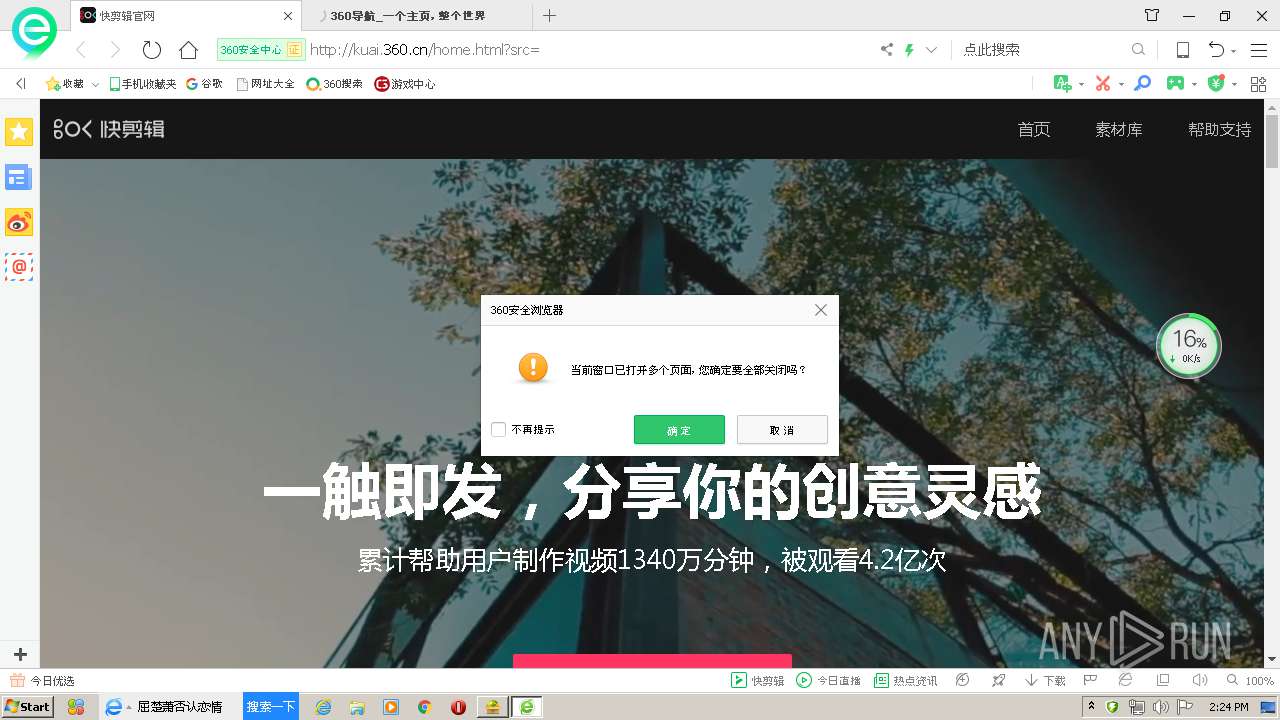The image size is (1280, 720).
Task: Expand the yen shield dropdown arrow
Action: [1234, 84]
